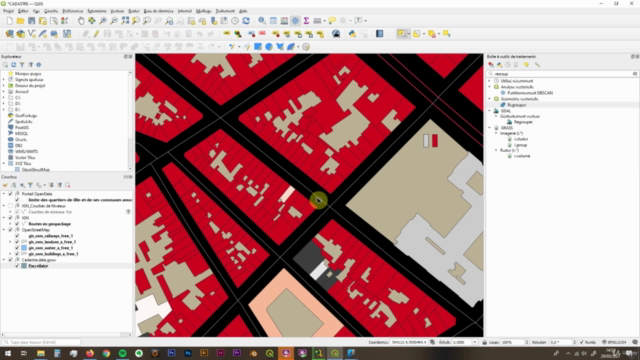Screen dimensions: 640x360
Task: Open Processing Toolbox history
Action: 508,65
